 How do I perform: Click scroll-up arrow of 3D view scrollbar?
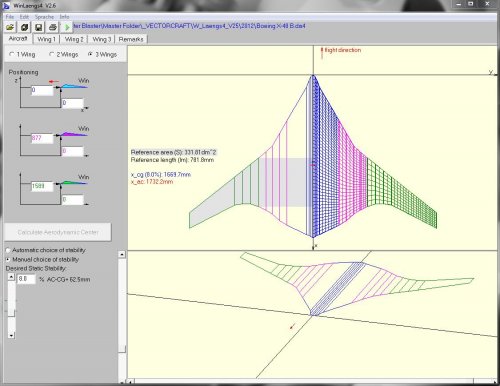pyautogui.click(x=122, y=255)
